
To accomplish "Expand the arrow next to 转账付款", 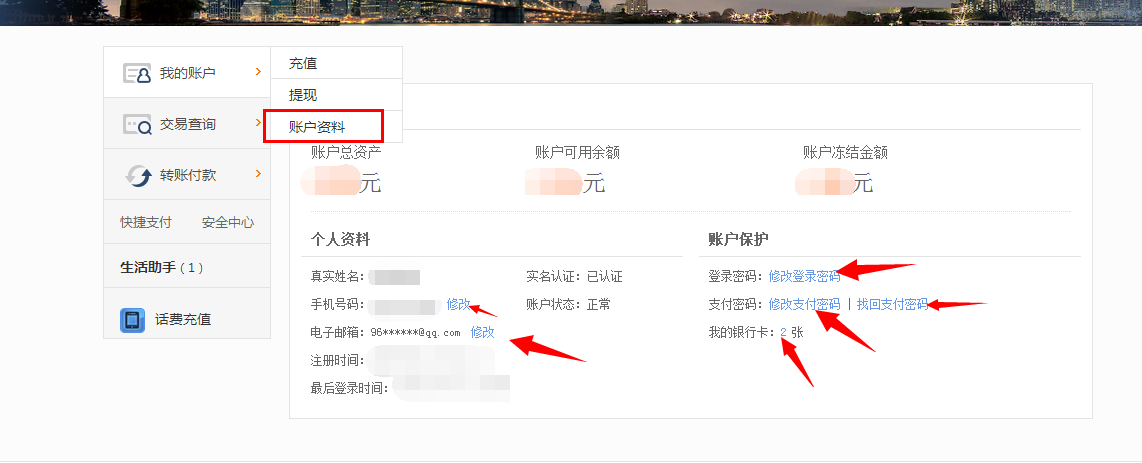I will (258, 174).
